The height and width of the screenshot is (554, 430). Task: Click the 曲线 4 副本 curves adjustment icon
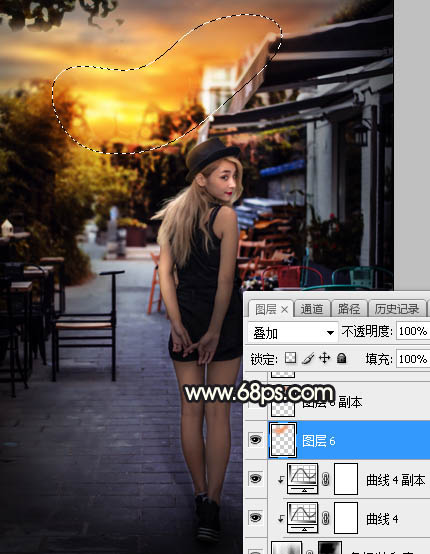click(x=302, y=479)
